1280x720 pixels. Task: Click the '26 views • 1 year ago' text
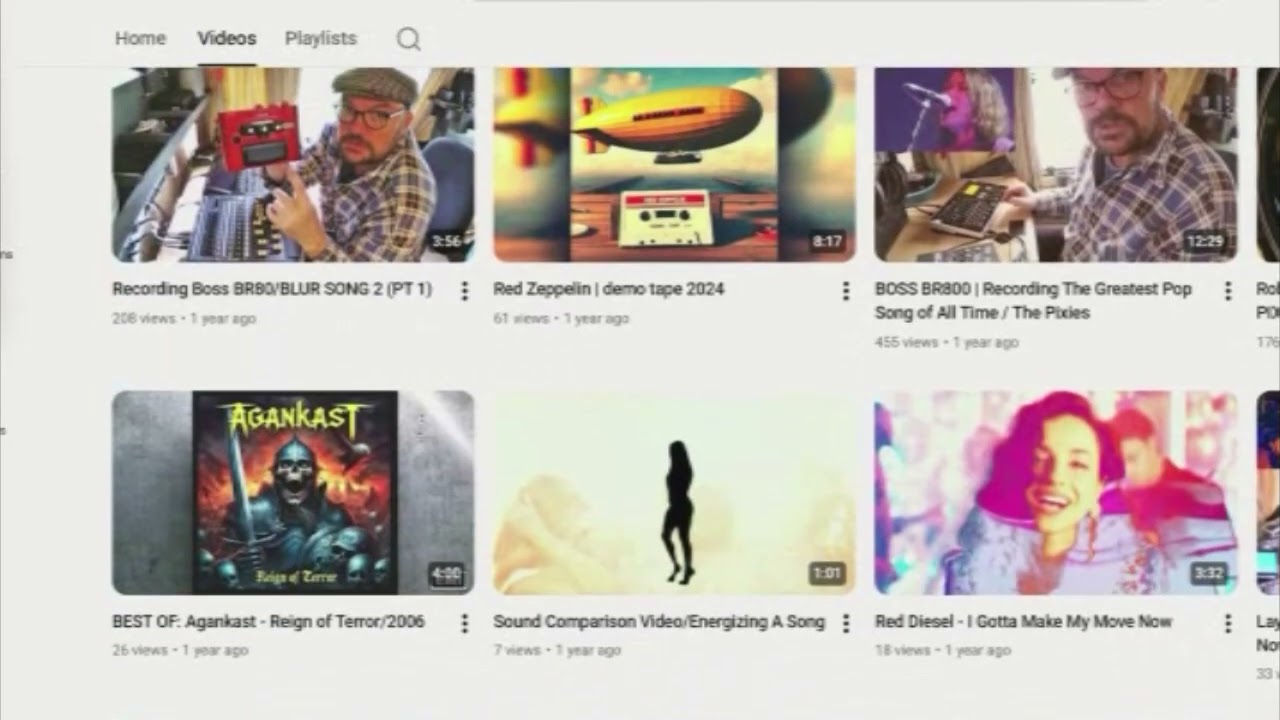[180, 650]
